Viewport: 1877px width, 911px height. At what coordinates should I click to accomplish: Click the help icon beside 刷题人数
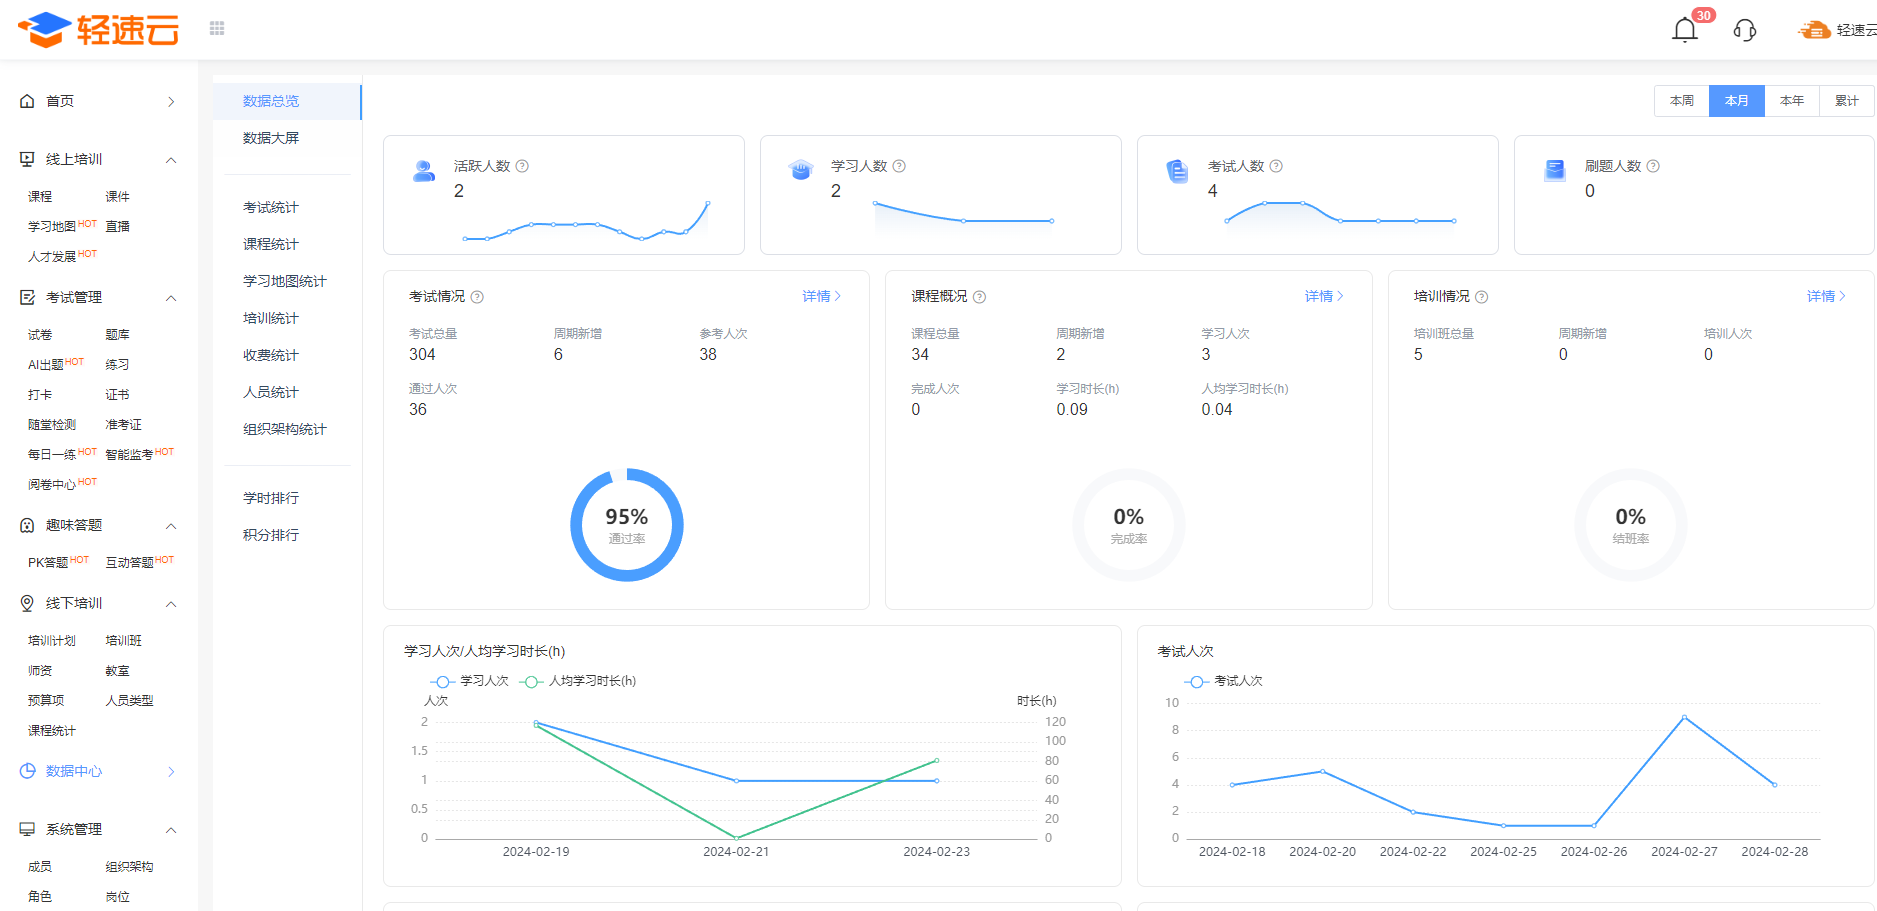[1653, 166]
